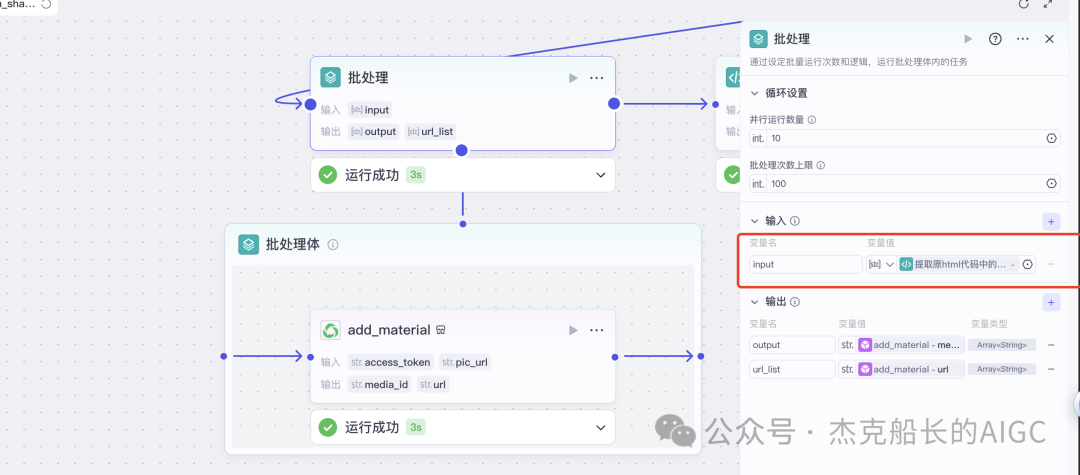Open variable picker for 批处理次数上限 field
The width and height of the screenshot is (1080, 475).
tap(1051, 184)
